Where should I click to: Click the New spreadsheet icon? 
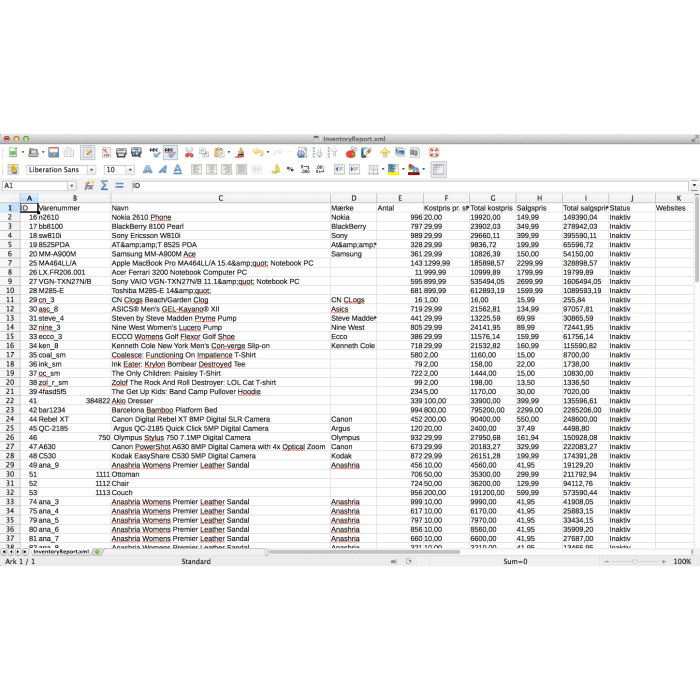(13, 153)
